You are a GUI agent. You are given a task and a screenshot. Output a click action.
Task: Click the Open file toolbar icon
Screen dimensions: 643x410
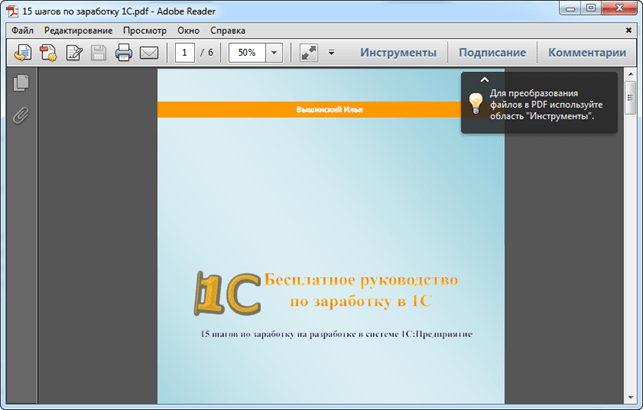(x=23, y=53)
